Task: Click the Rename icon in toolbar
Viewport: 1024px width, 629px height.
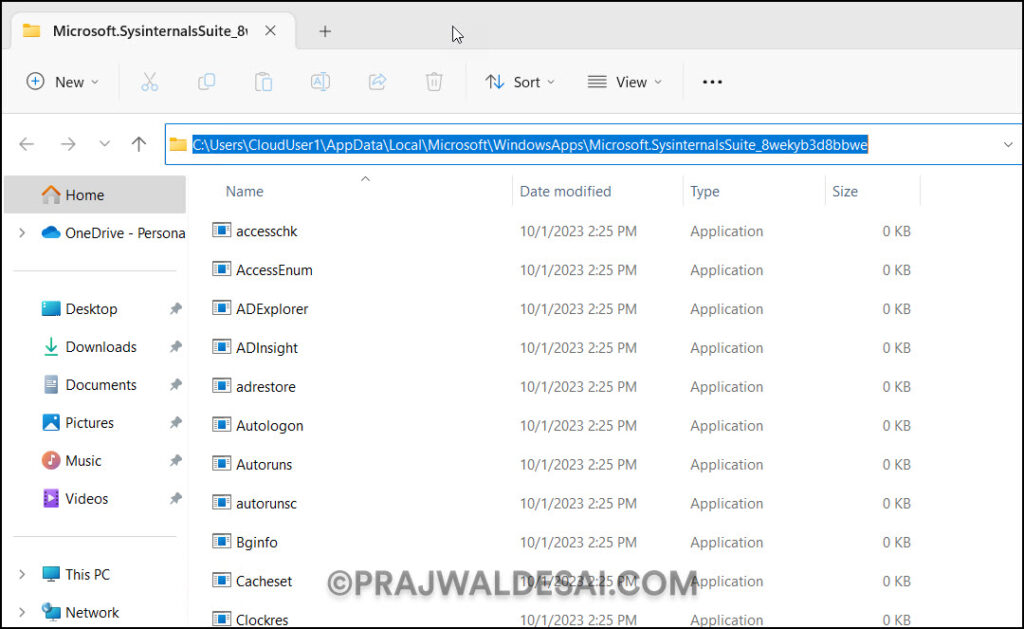Action: [320, 82]
